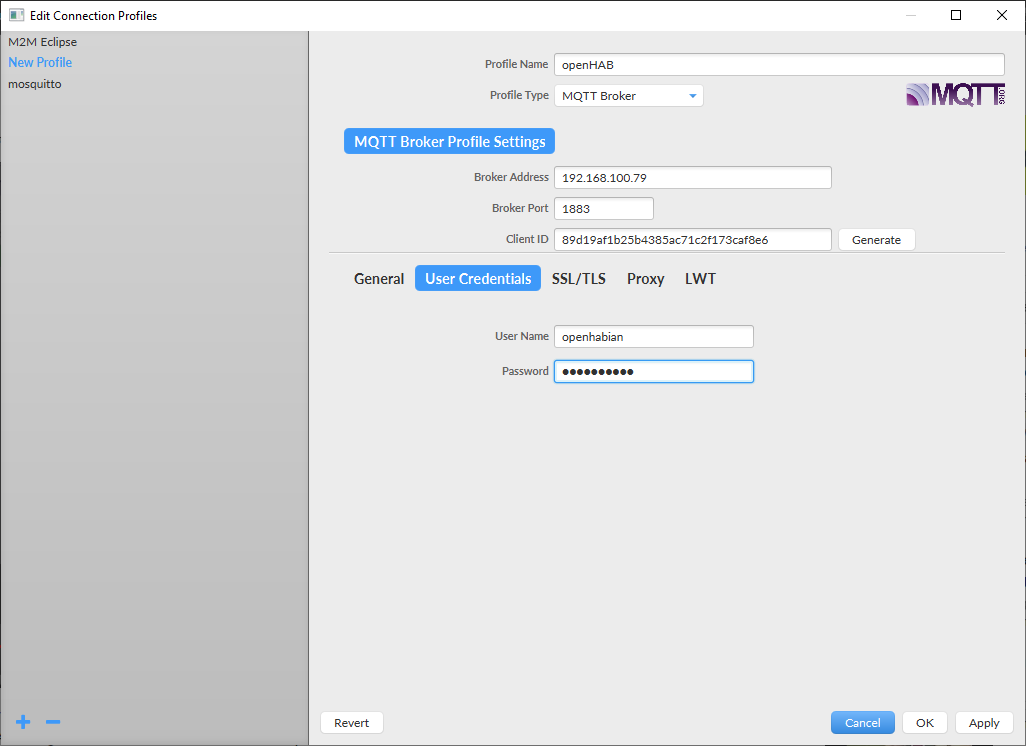Switch to the General tab

[x=378, y=278]
